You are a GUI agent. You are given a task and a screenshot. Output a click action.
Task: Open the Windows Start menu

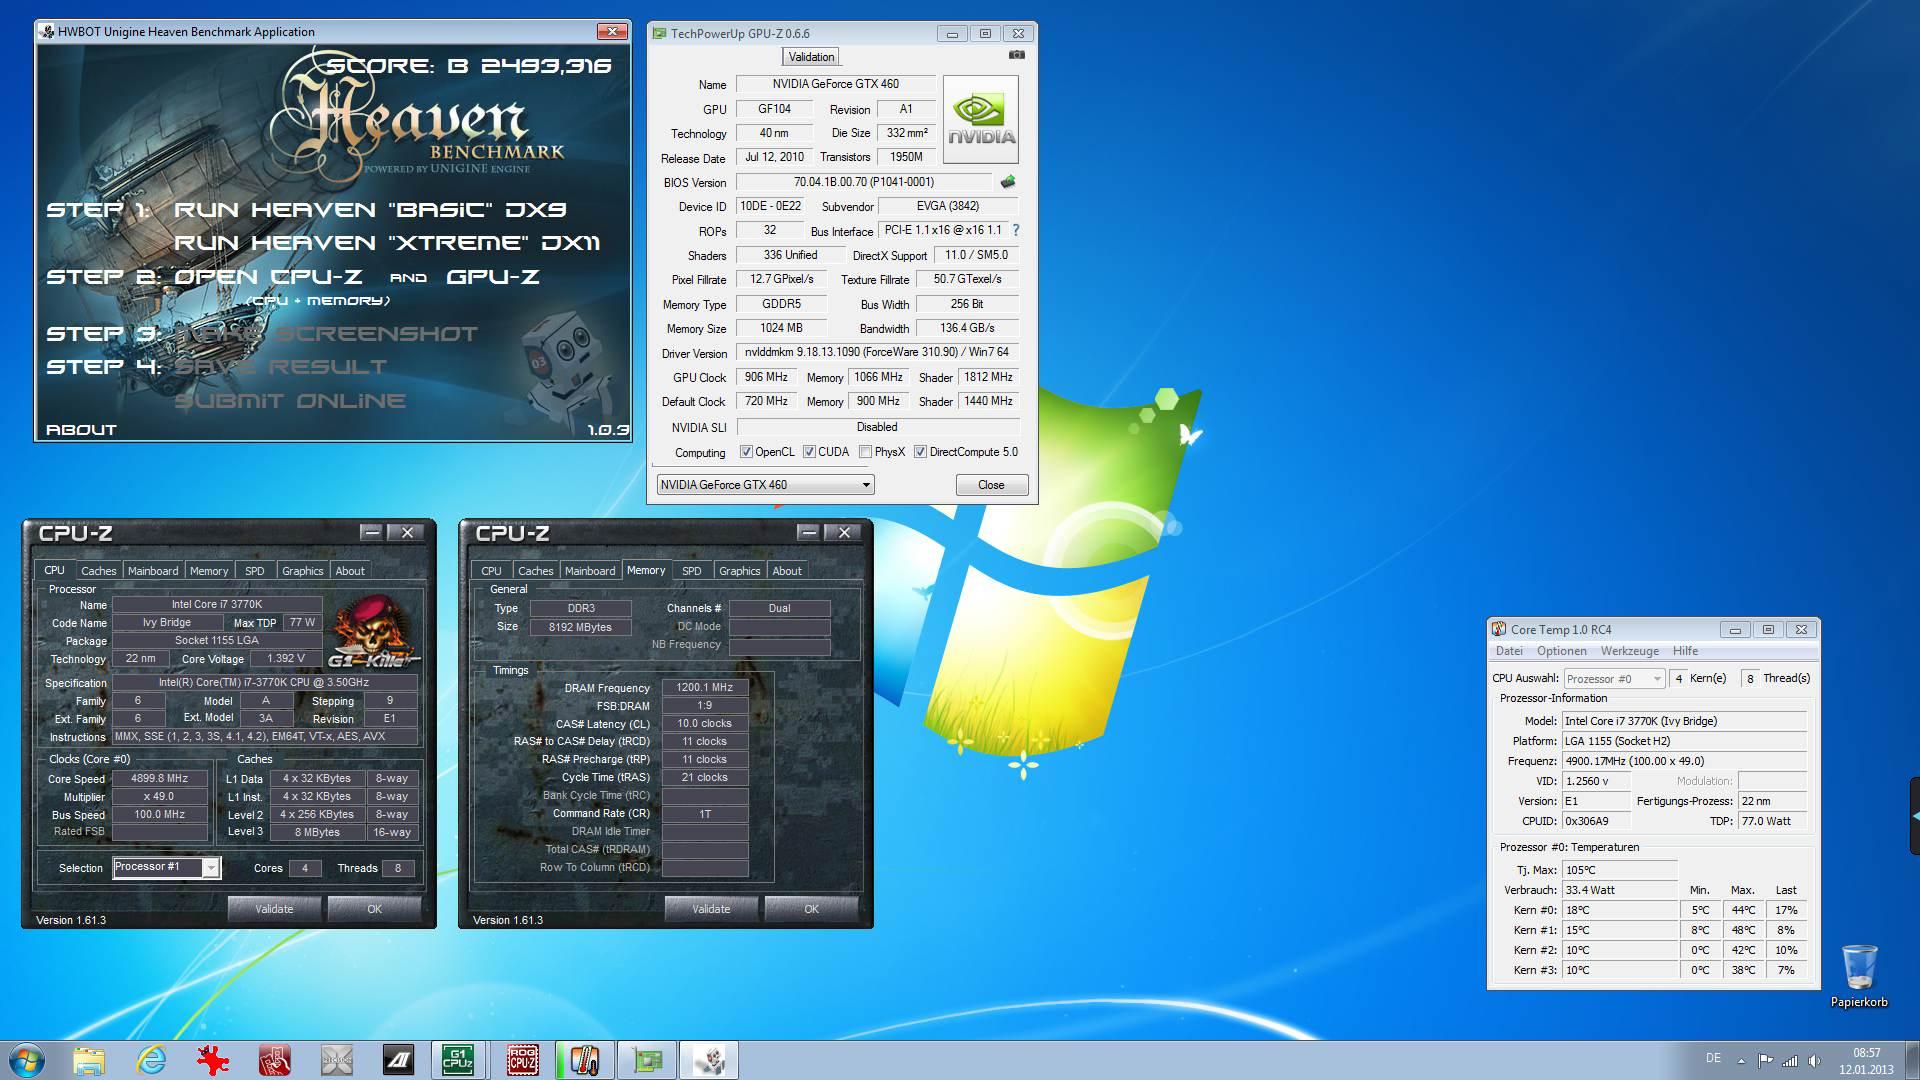[27, 1060]
